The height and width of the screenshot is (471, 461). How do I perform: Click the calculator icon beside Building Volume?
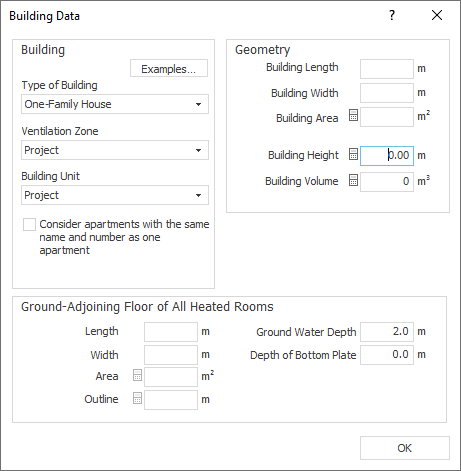[x=353, y=180]
